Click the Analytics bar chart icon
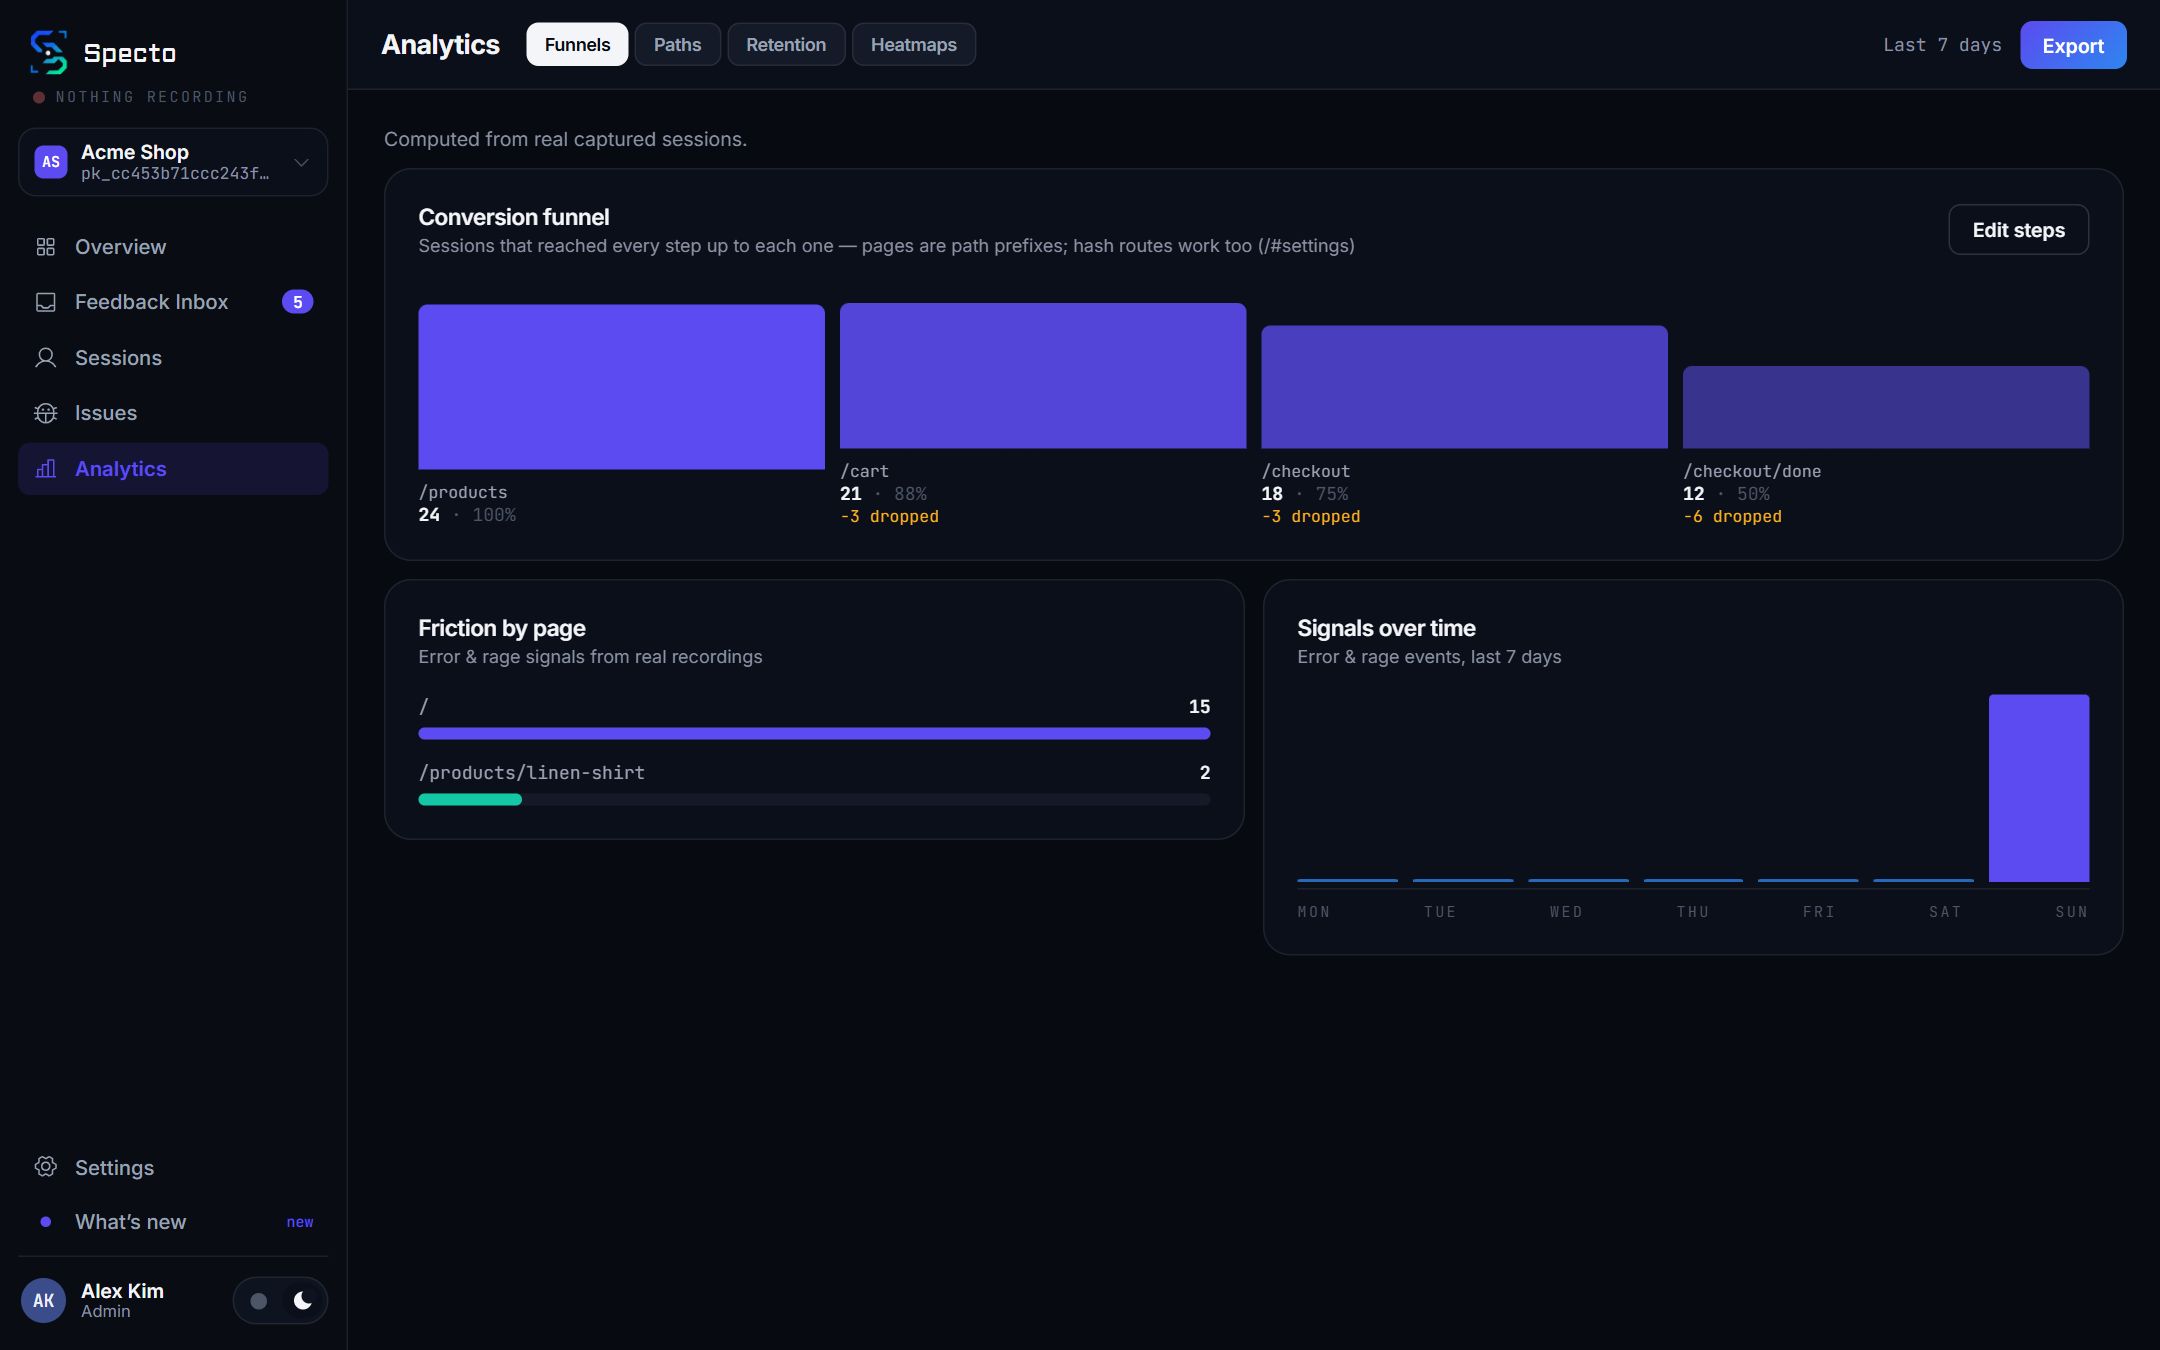 (46, 469)
